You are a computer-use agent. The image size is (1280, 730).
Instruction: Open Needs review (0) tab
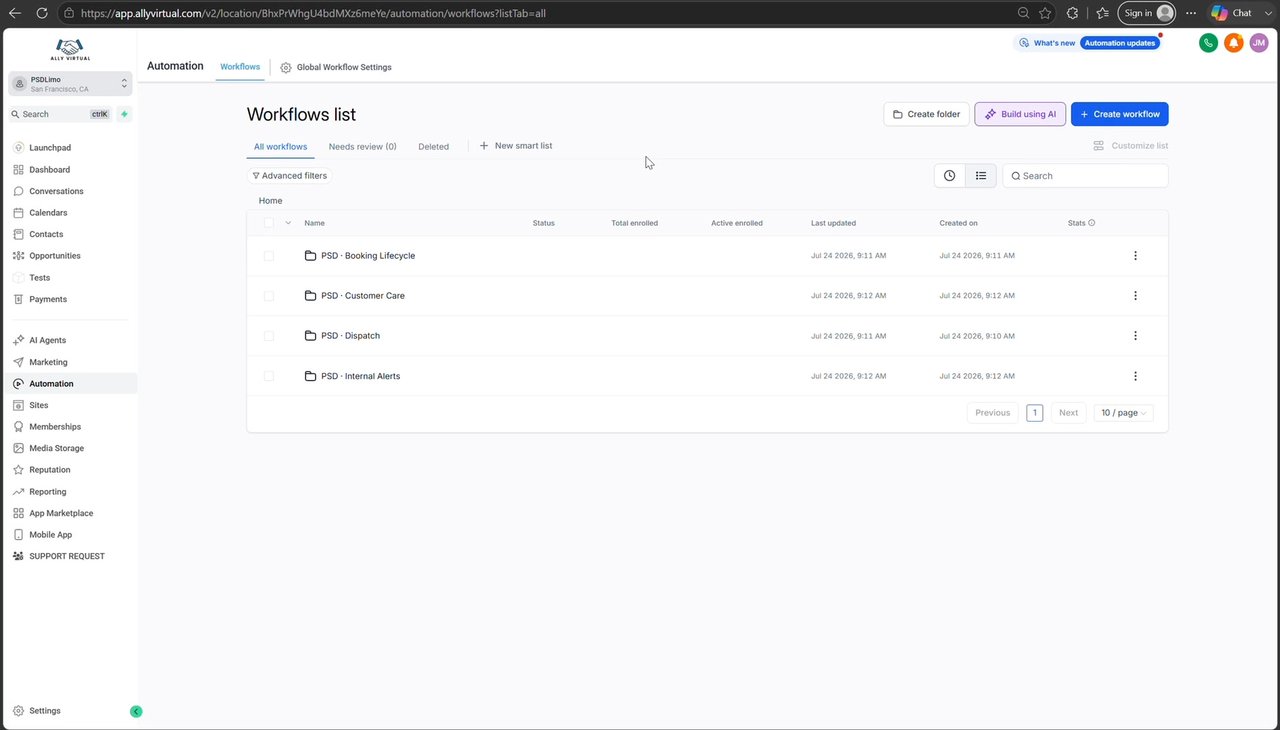point(362,146)
